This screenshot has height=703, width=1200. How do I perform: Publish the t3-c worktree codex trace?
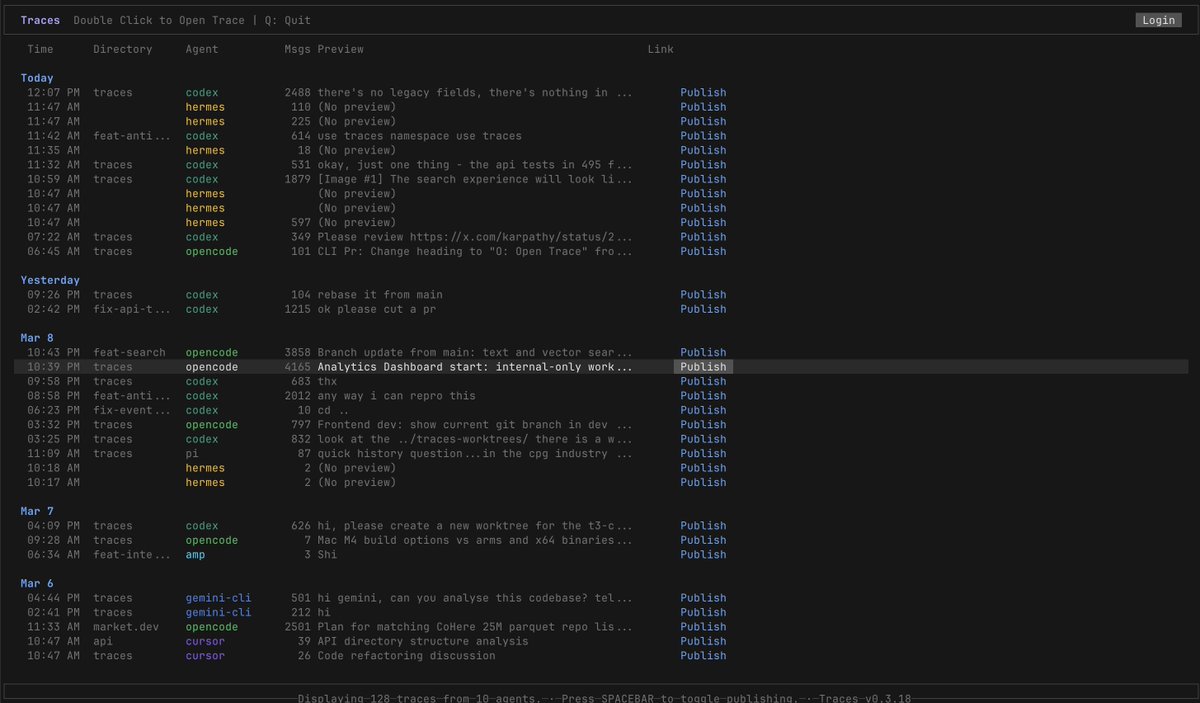703,526
